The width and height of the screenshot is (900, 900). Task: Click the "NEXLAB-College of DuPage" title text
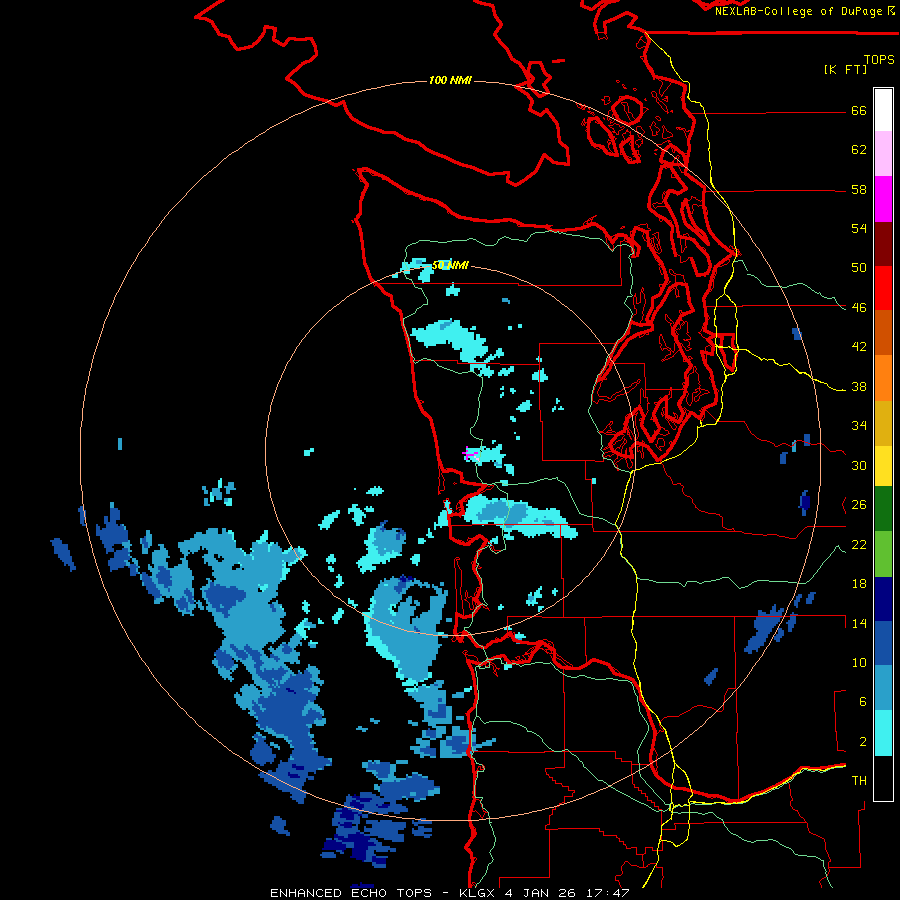point(800,11)
